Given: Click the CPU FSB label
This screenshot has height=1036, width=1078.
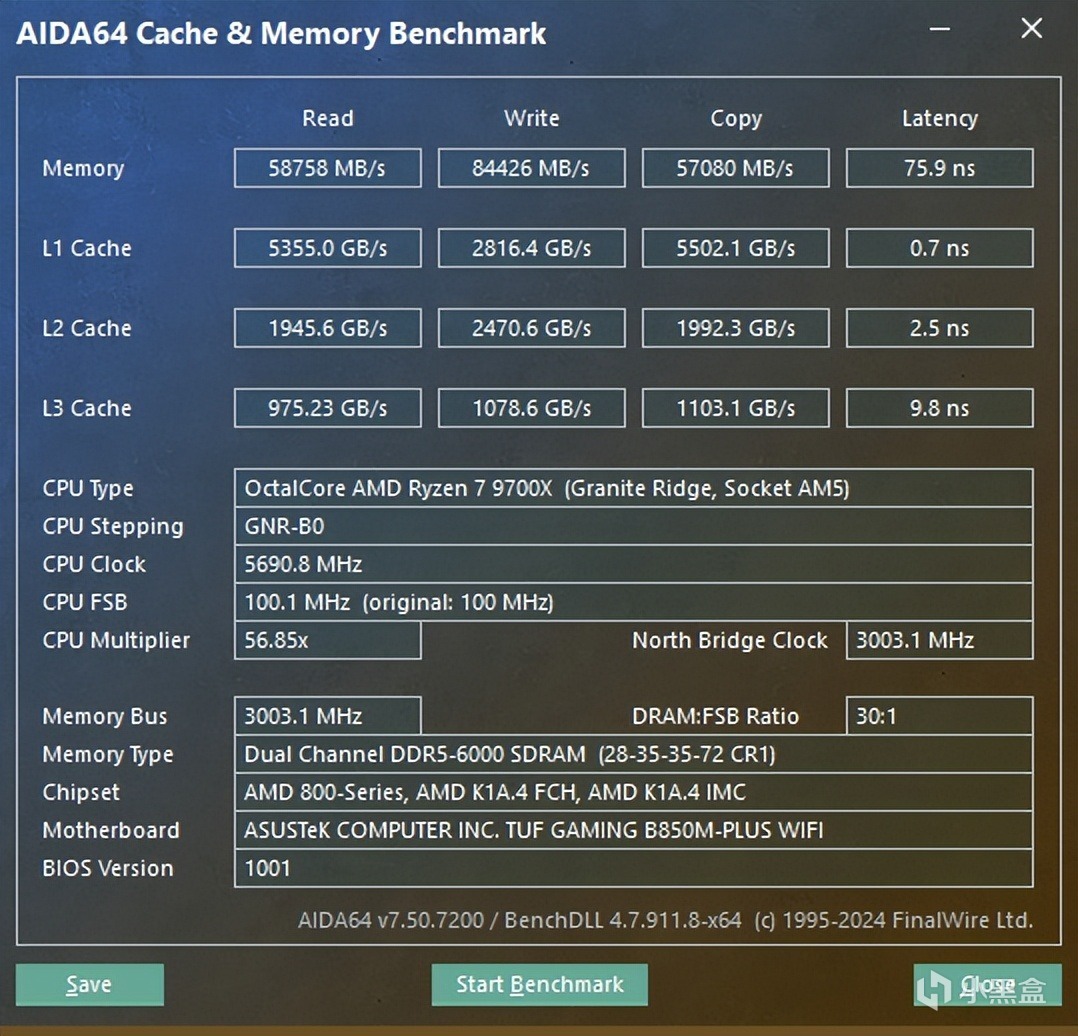Looking at the screenshot, I should [x=85, y=602].
